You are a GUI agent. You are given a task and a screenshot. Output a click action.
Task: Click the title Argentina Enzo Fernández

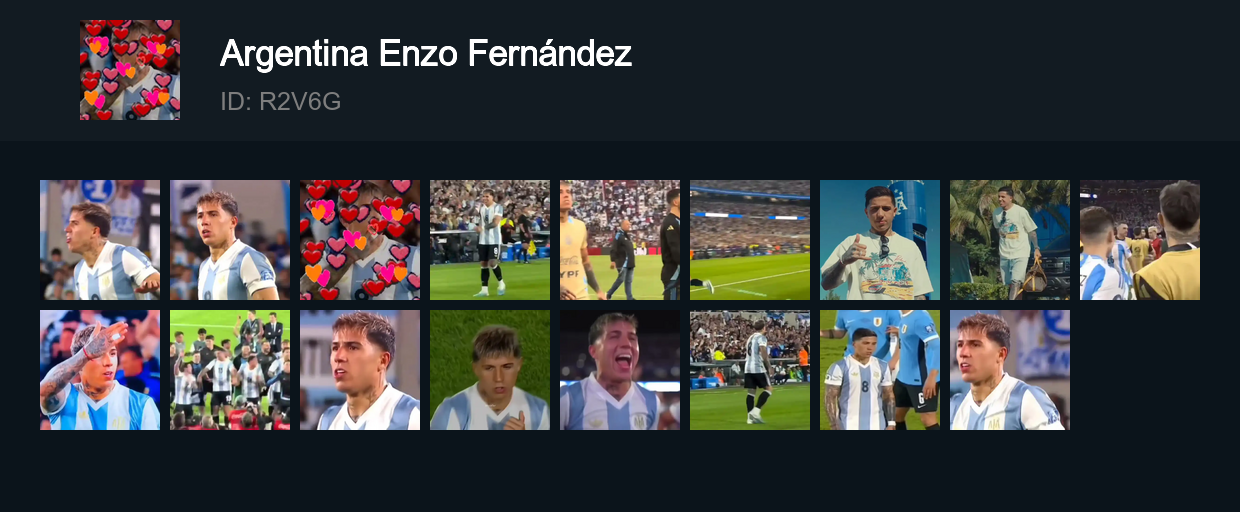click(426, 53)
